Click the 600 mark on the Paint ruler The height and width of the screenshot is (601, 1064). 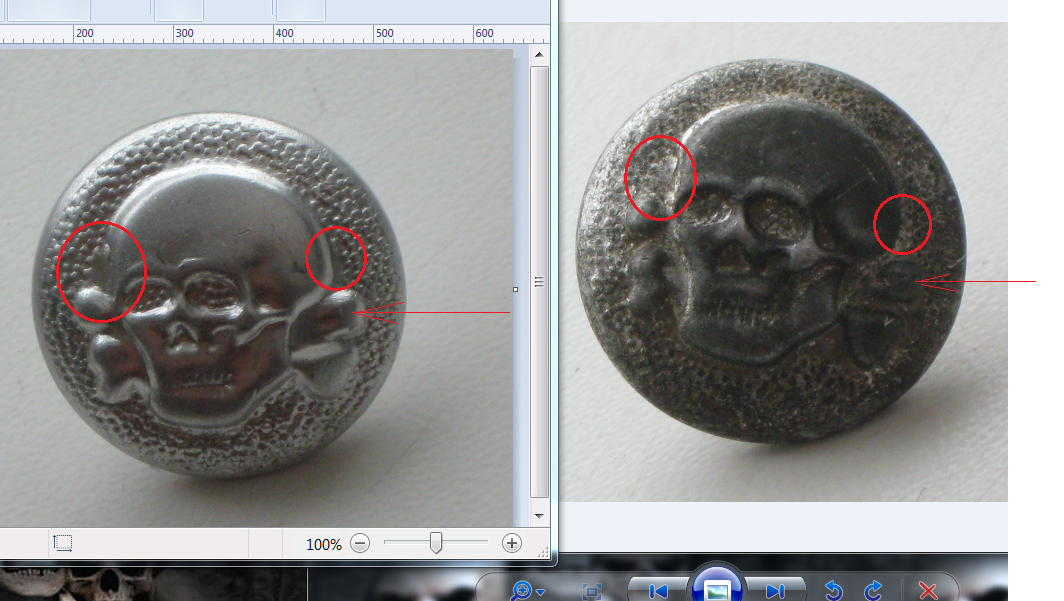pyautogui.click(x=484, y=33)
